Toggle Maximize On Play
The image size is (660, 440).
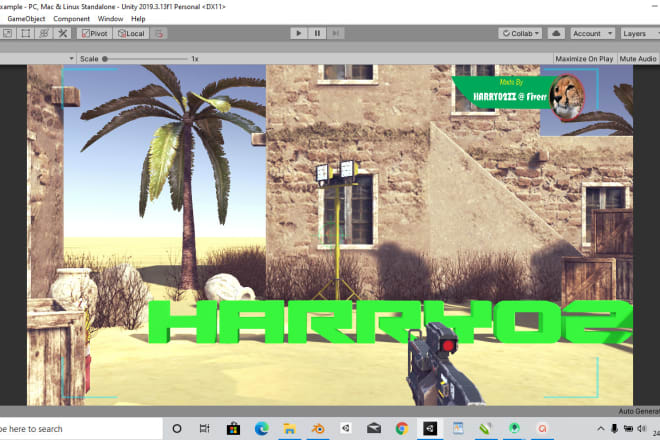click(x=584, y=59)
